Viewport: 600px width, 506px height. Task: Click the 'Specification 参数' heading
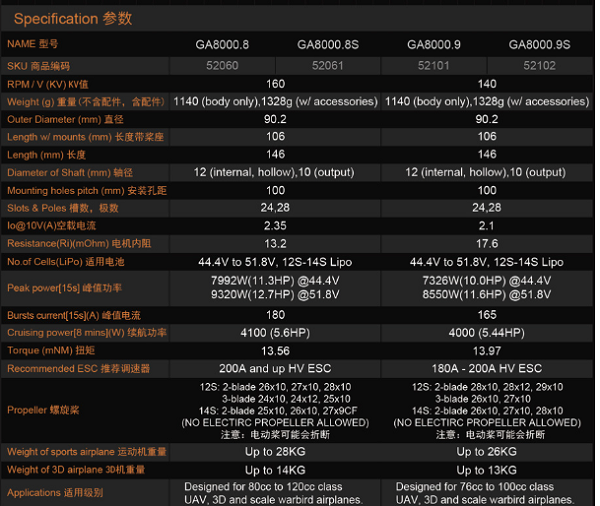tap(73, 18)
